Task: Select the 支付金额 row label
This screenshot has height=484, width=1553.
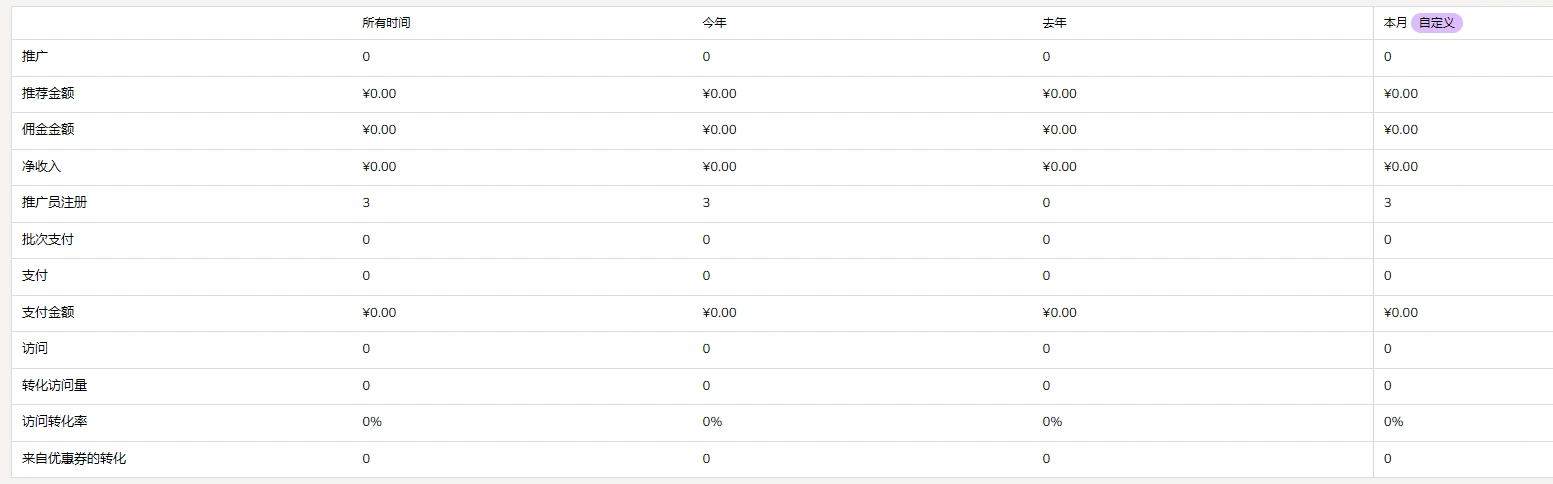Action: pyautogui.click(x=48, y=312)
